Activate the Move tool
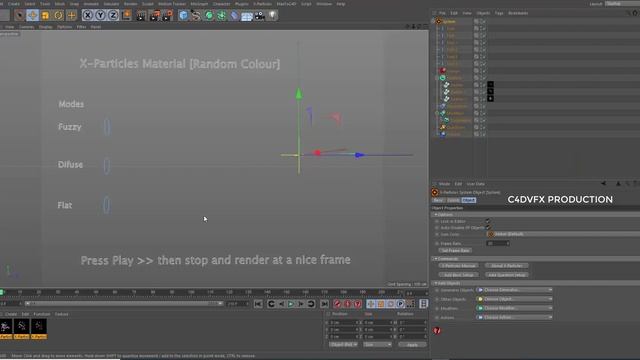Viewport: 640px width, 360px height. click(32, 16)
